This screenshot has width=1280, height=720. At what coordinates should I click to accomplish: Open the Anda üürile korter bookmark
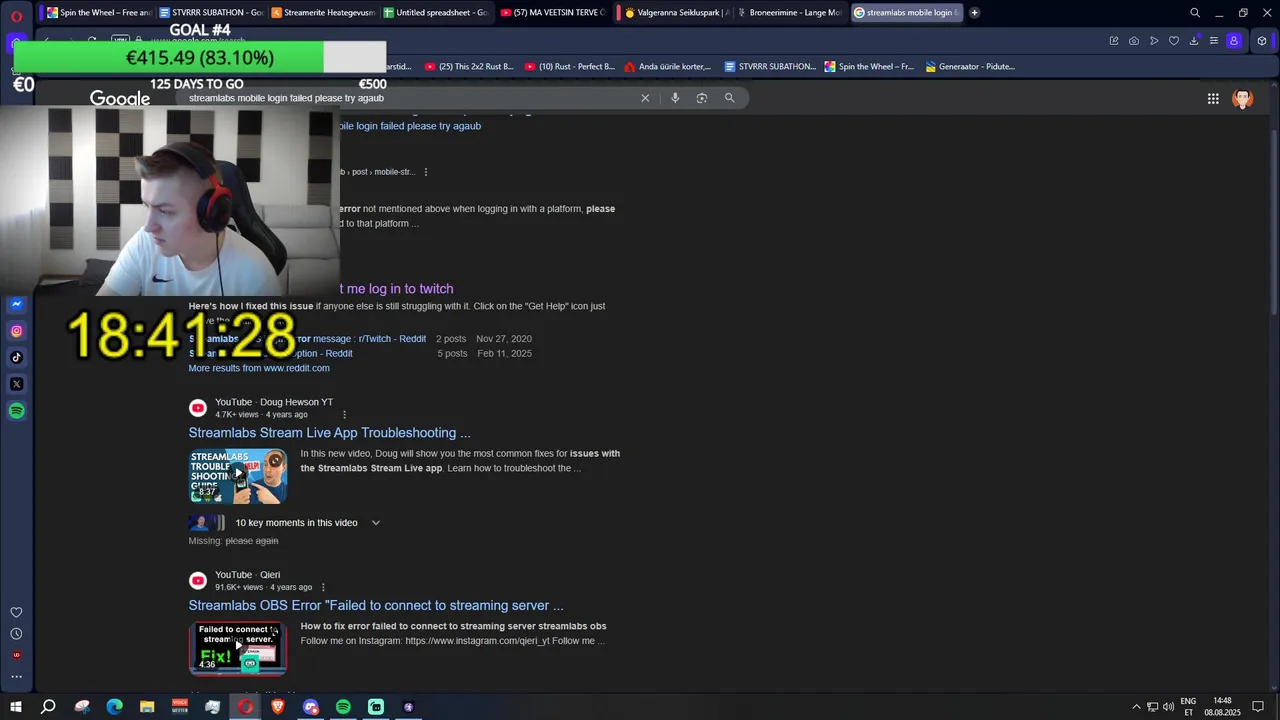point(667,67)
